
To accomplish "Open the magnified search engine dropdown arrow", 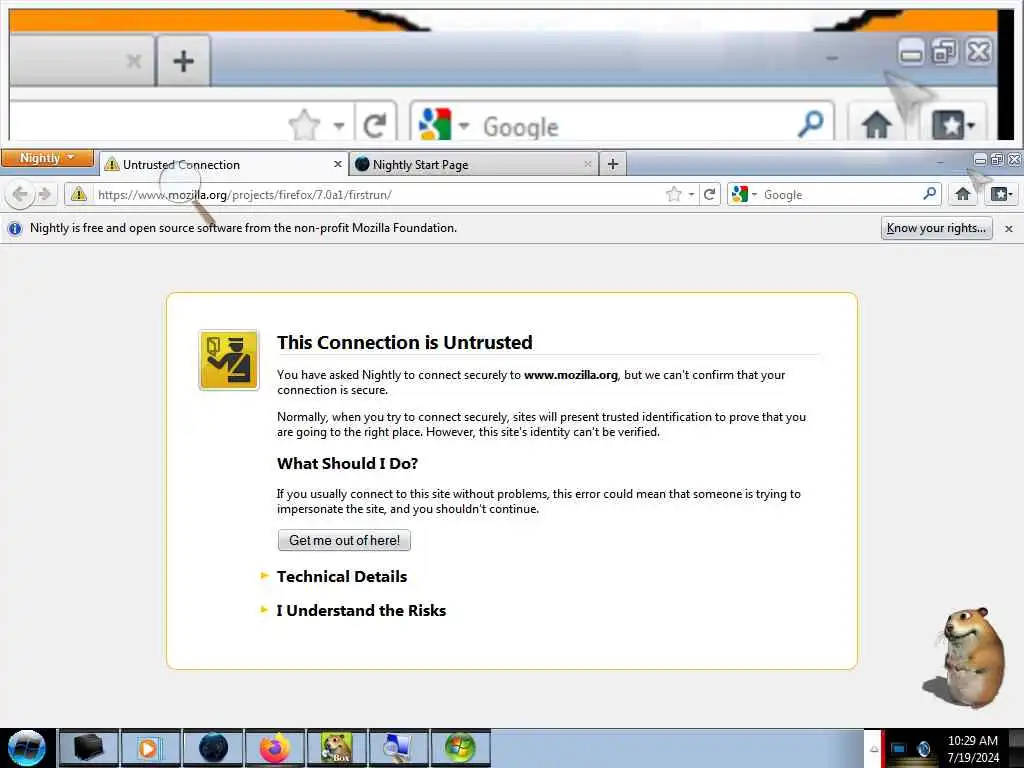I will tap(464, 125).
